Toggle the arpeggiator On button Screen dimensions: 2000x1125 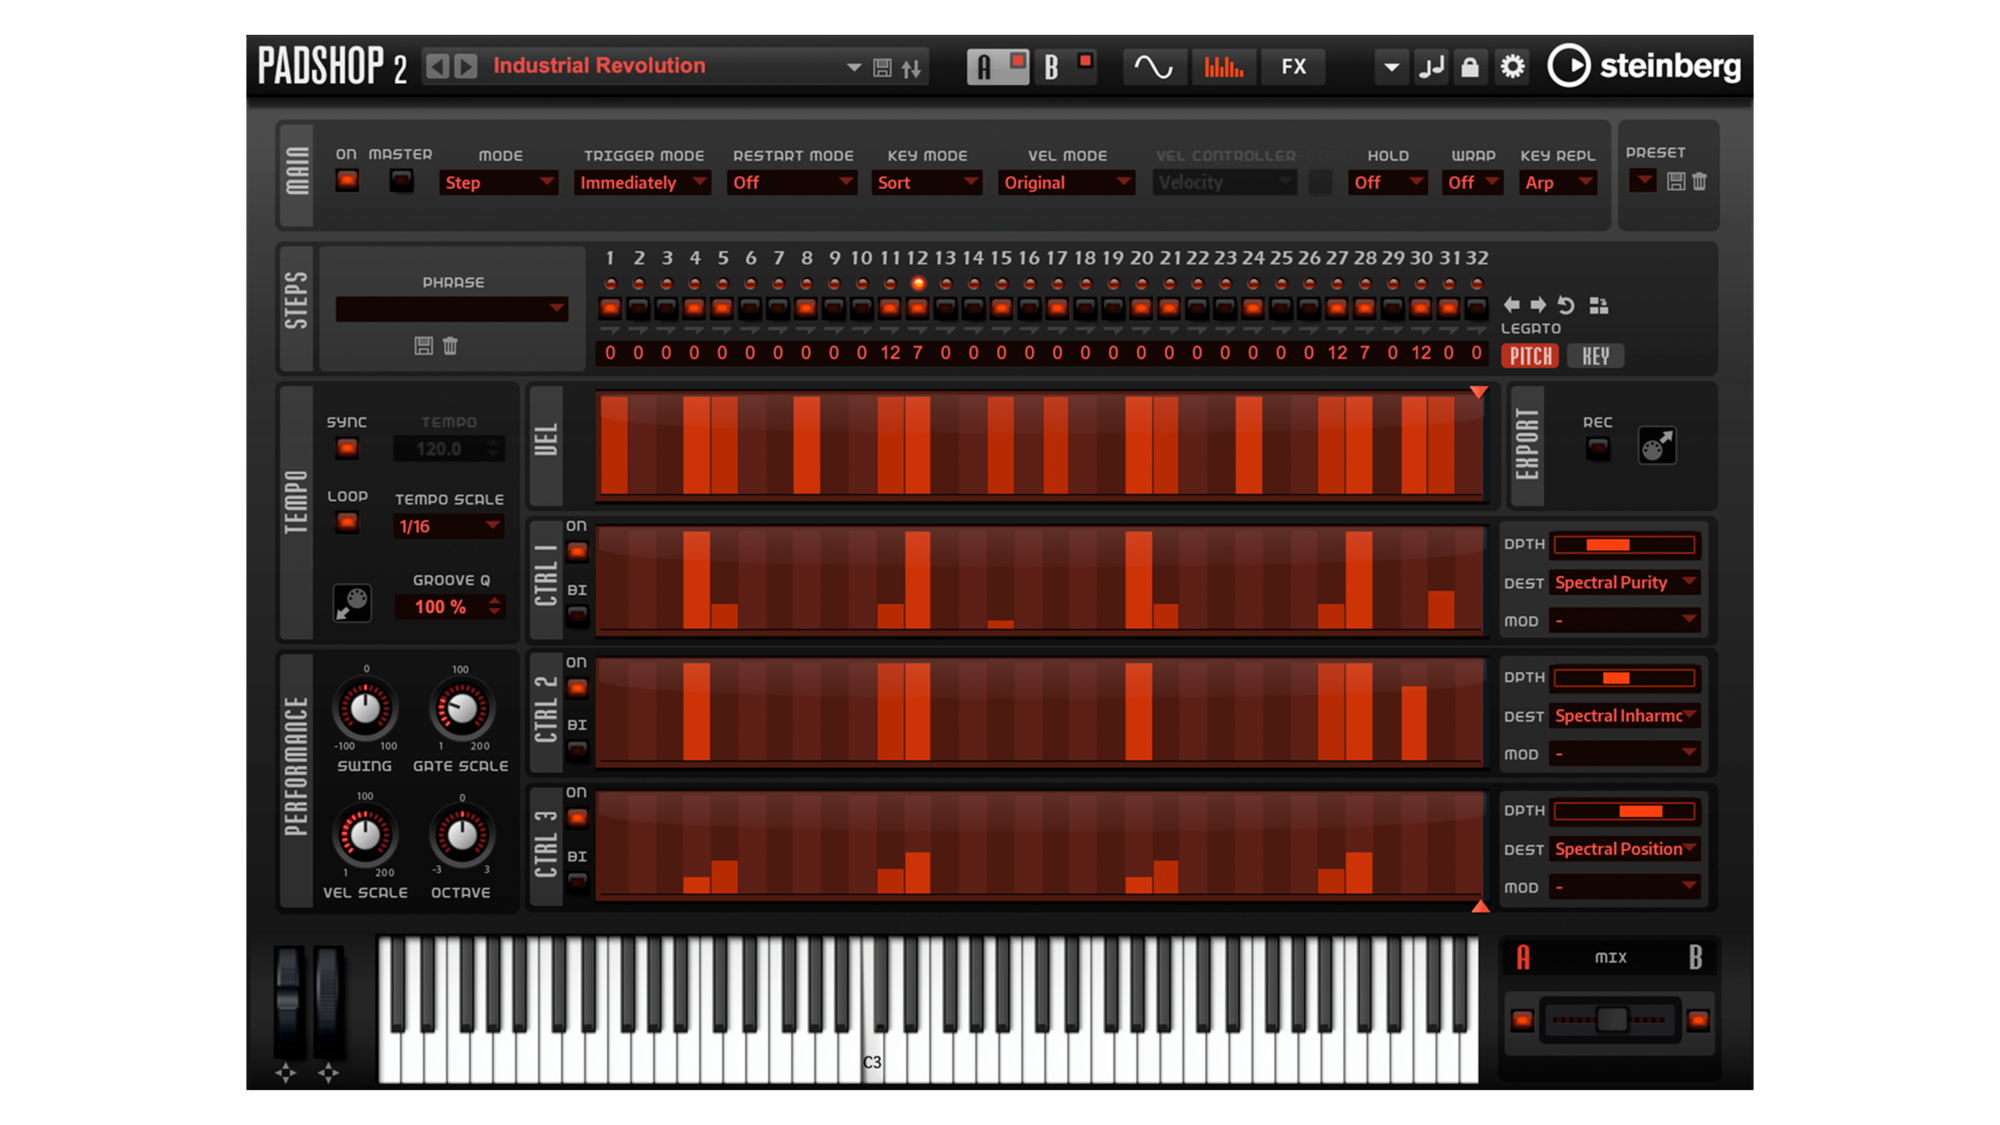[347, 181]
